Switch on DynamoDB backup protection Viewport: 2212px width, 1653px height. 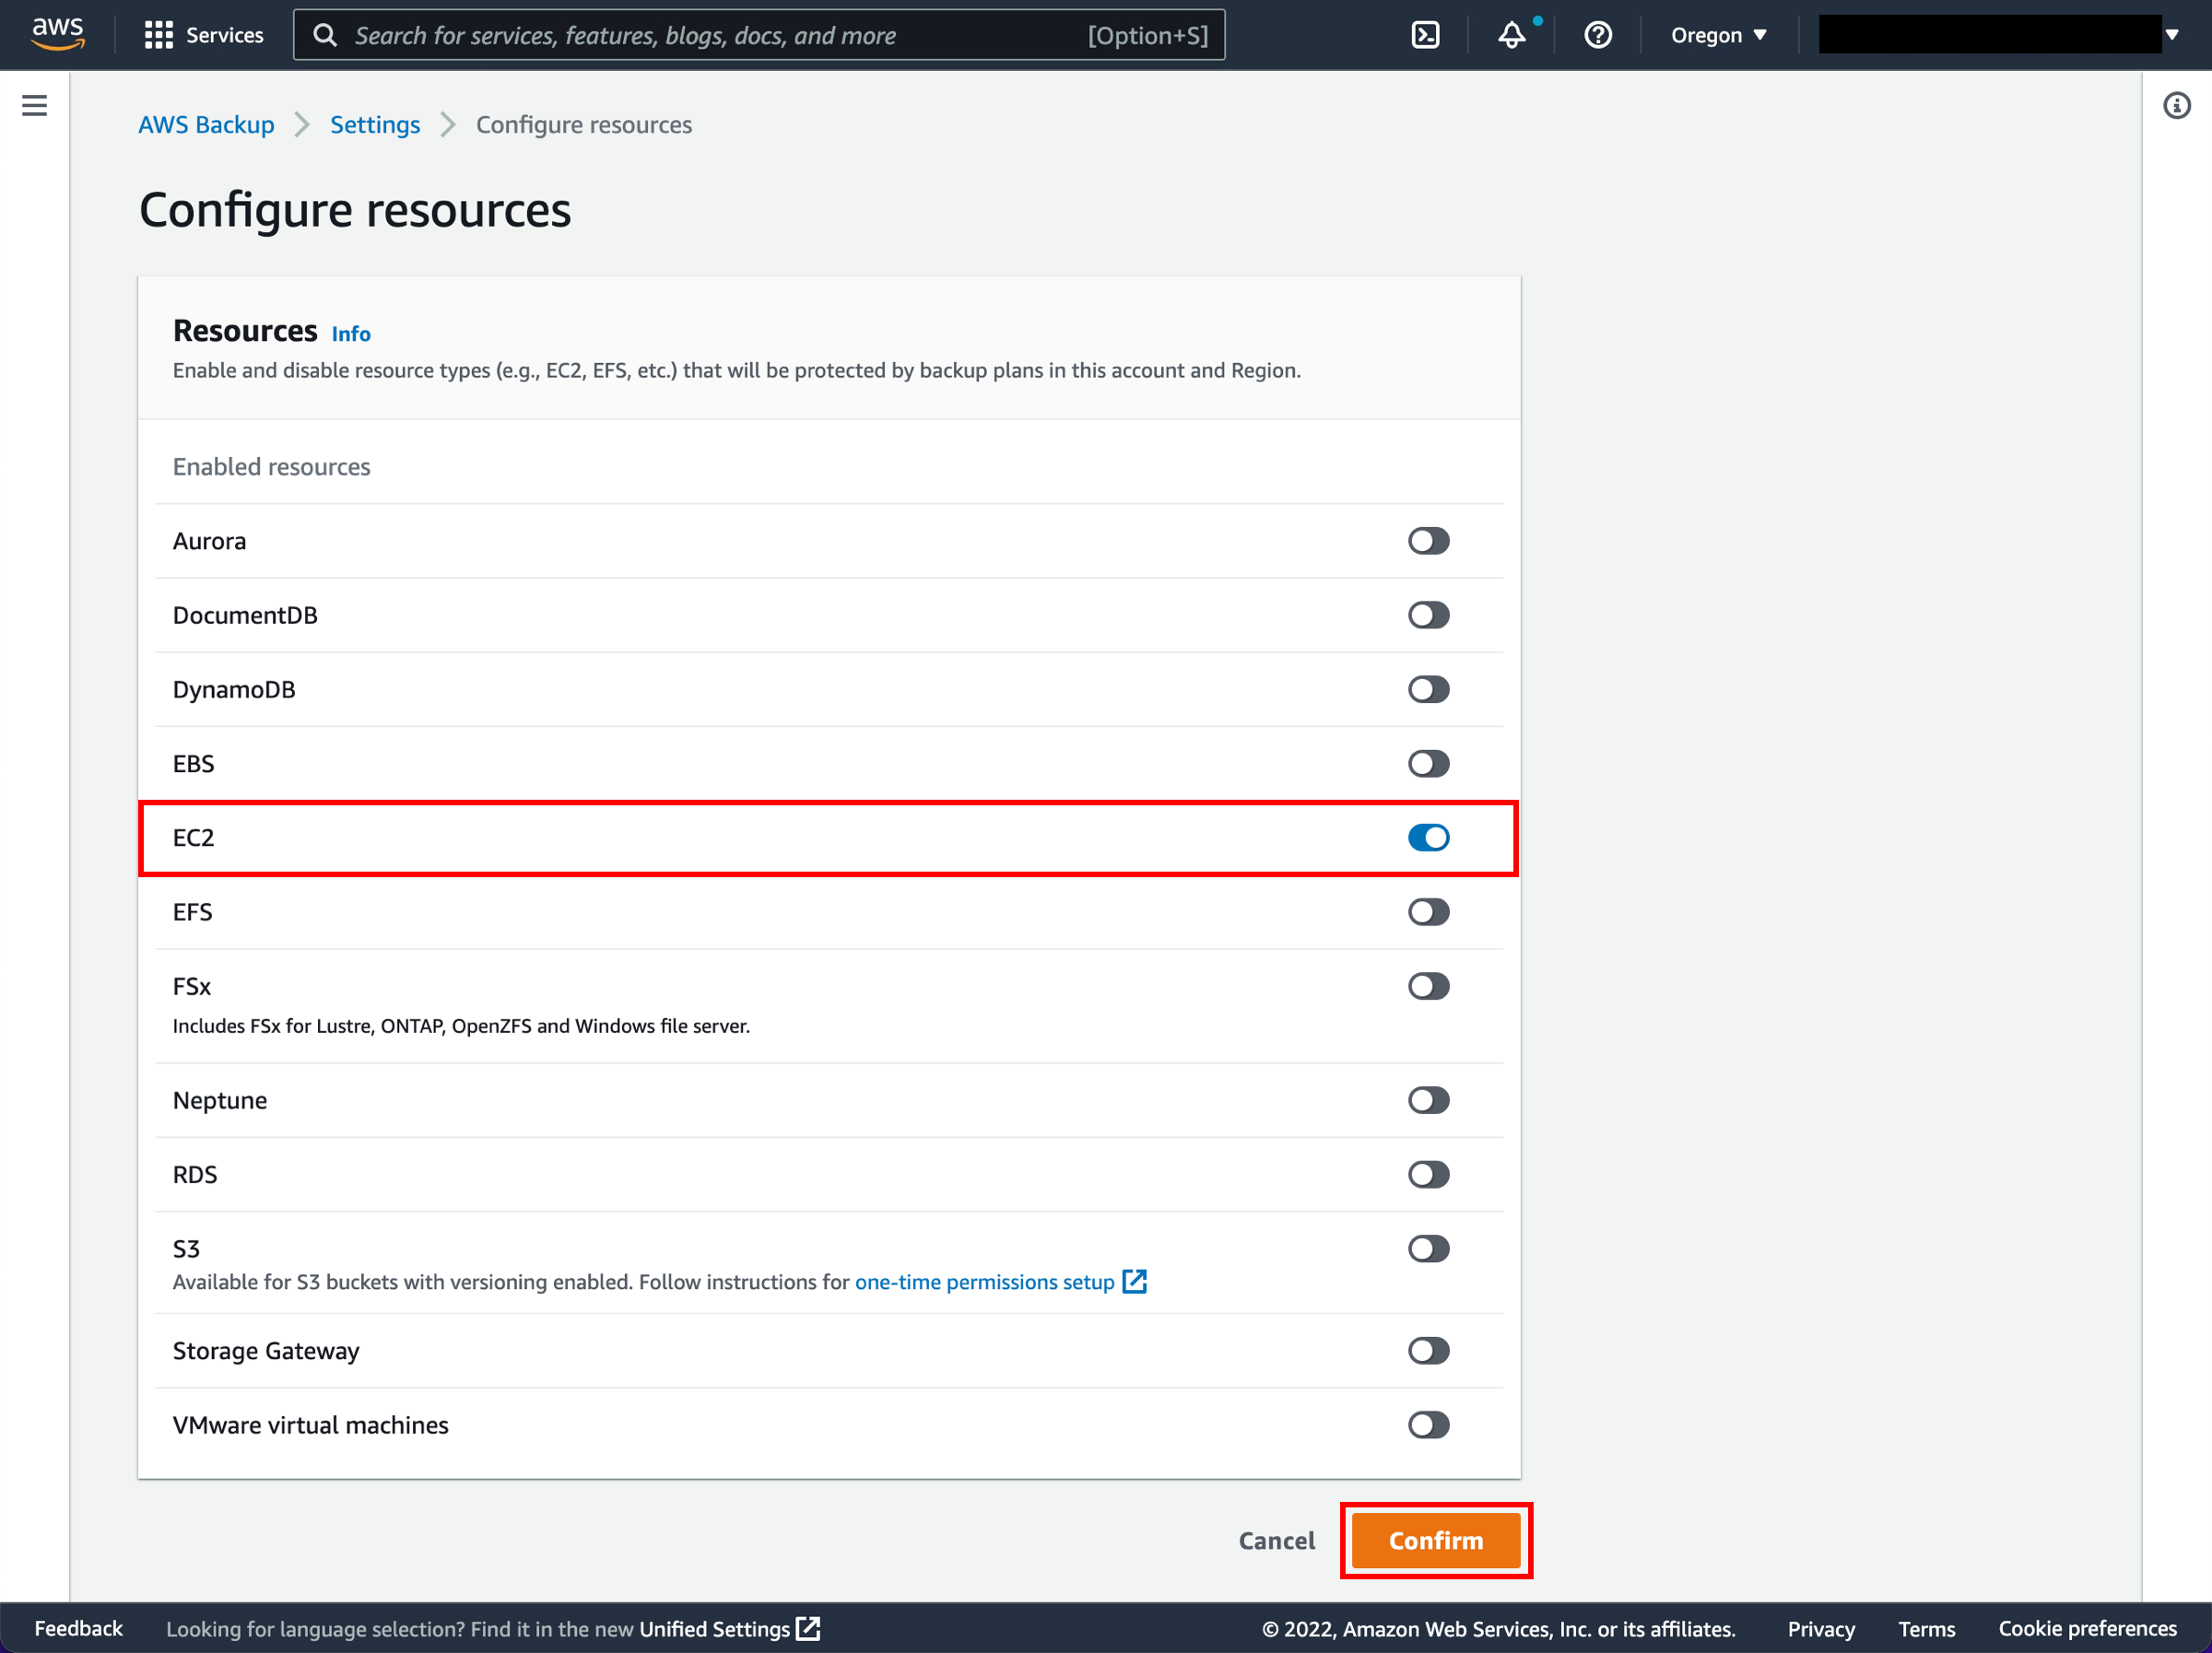(x=1428, y=689)
